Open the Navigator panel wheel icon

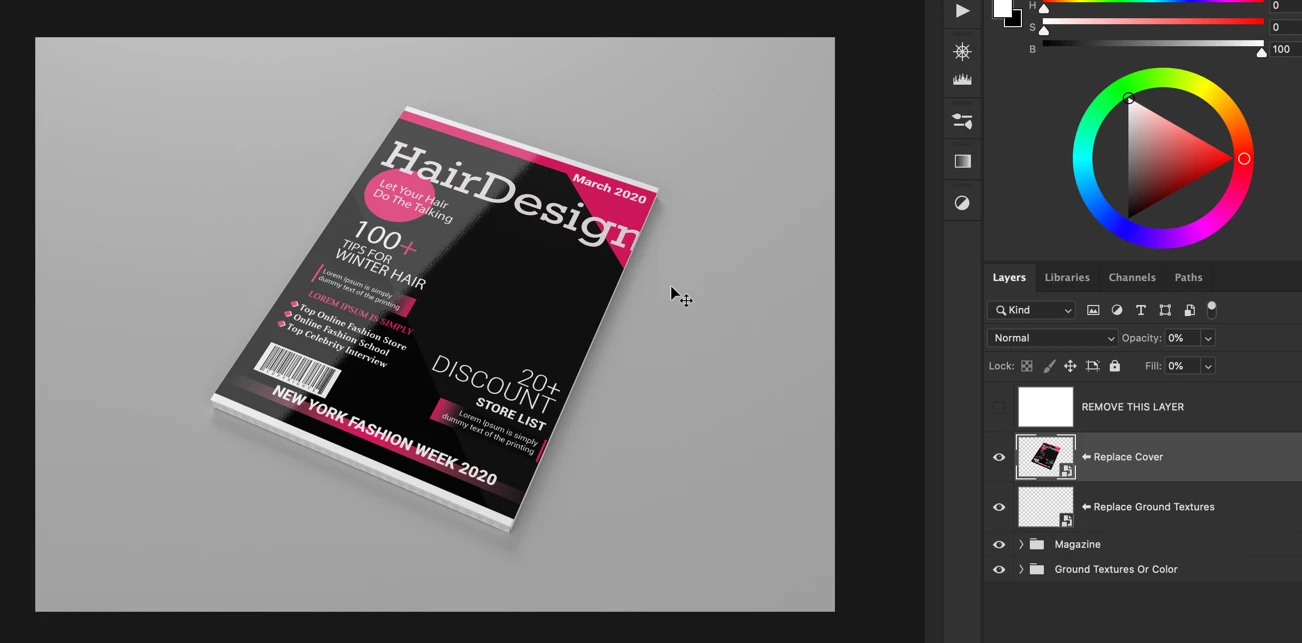962,51
